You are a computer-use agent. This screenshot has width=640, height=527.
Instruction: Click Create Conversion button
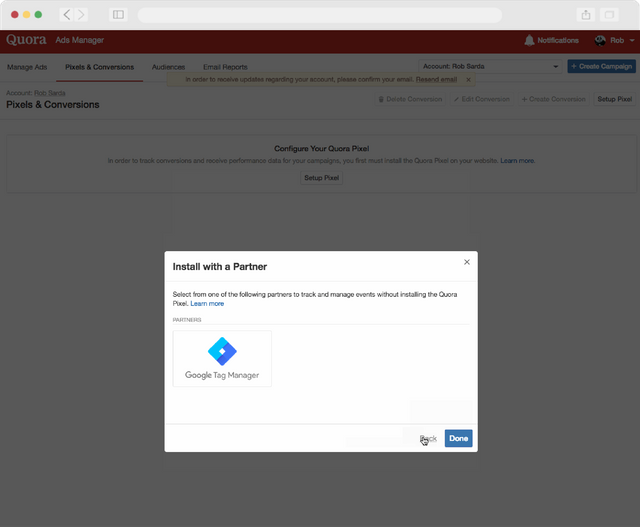553,99
